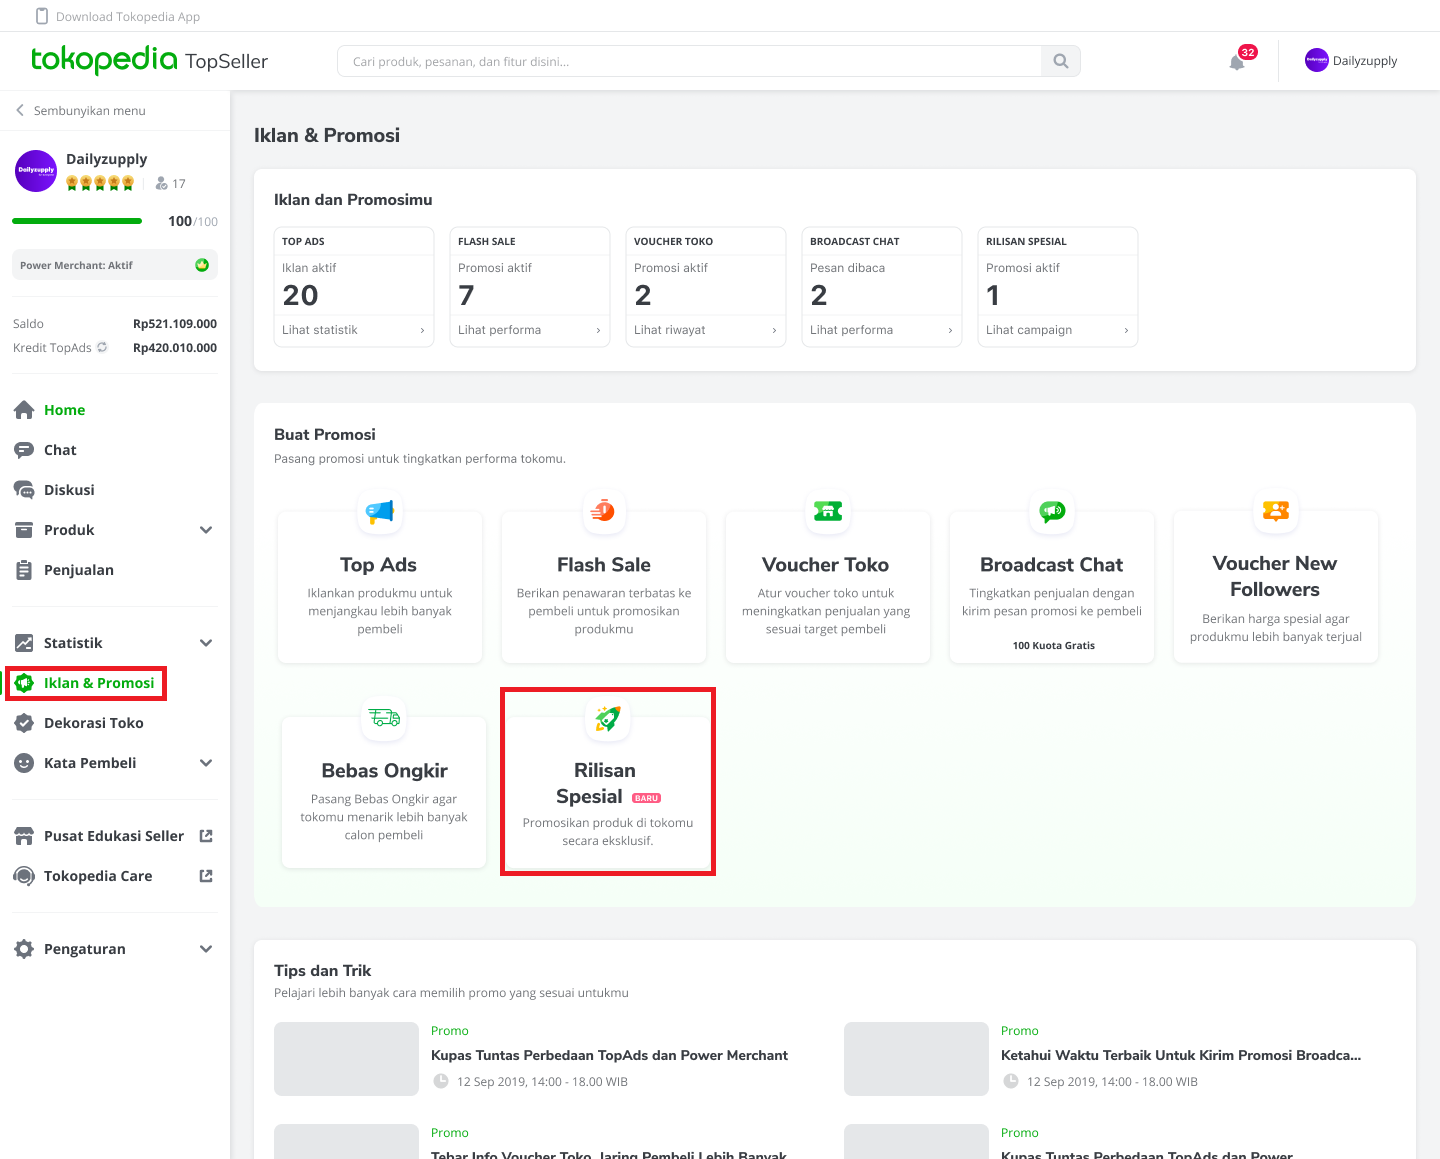Screen dimensions: 1440x1159
Task: Open article Kupas Tuntas Perbedaan TopAds dan Power Merchant
Action: point(609,1055)
